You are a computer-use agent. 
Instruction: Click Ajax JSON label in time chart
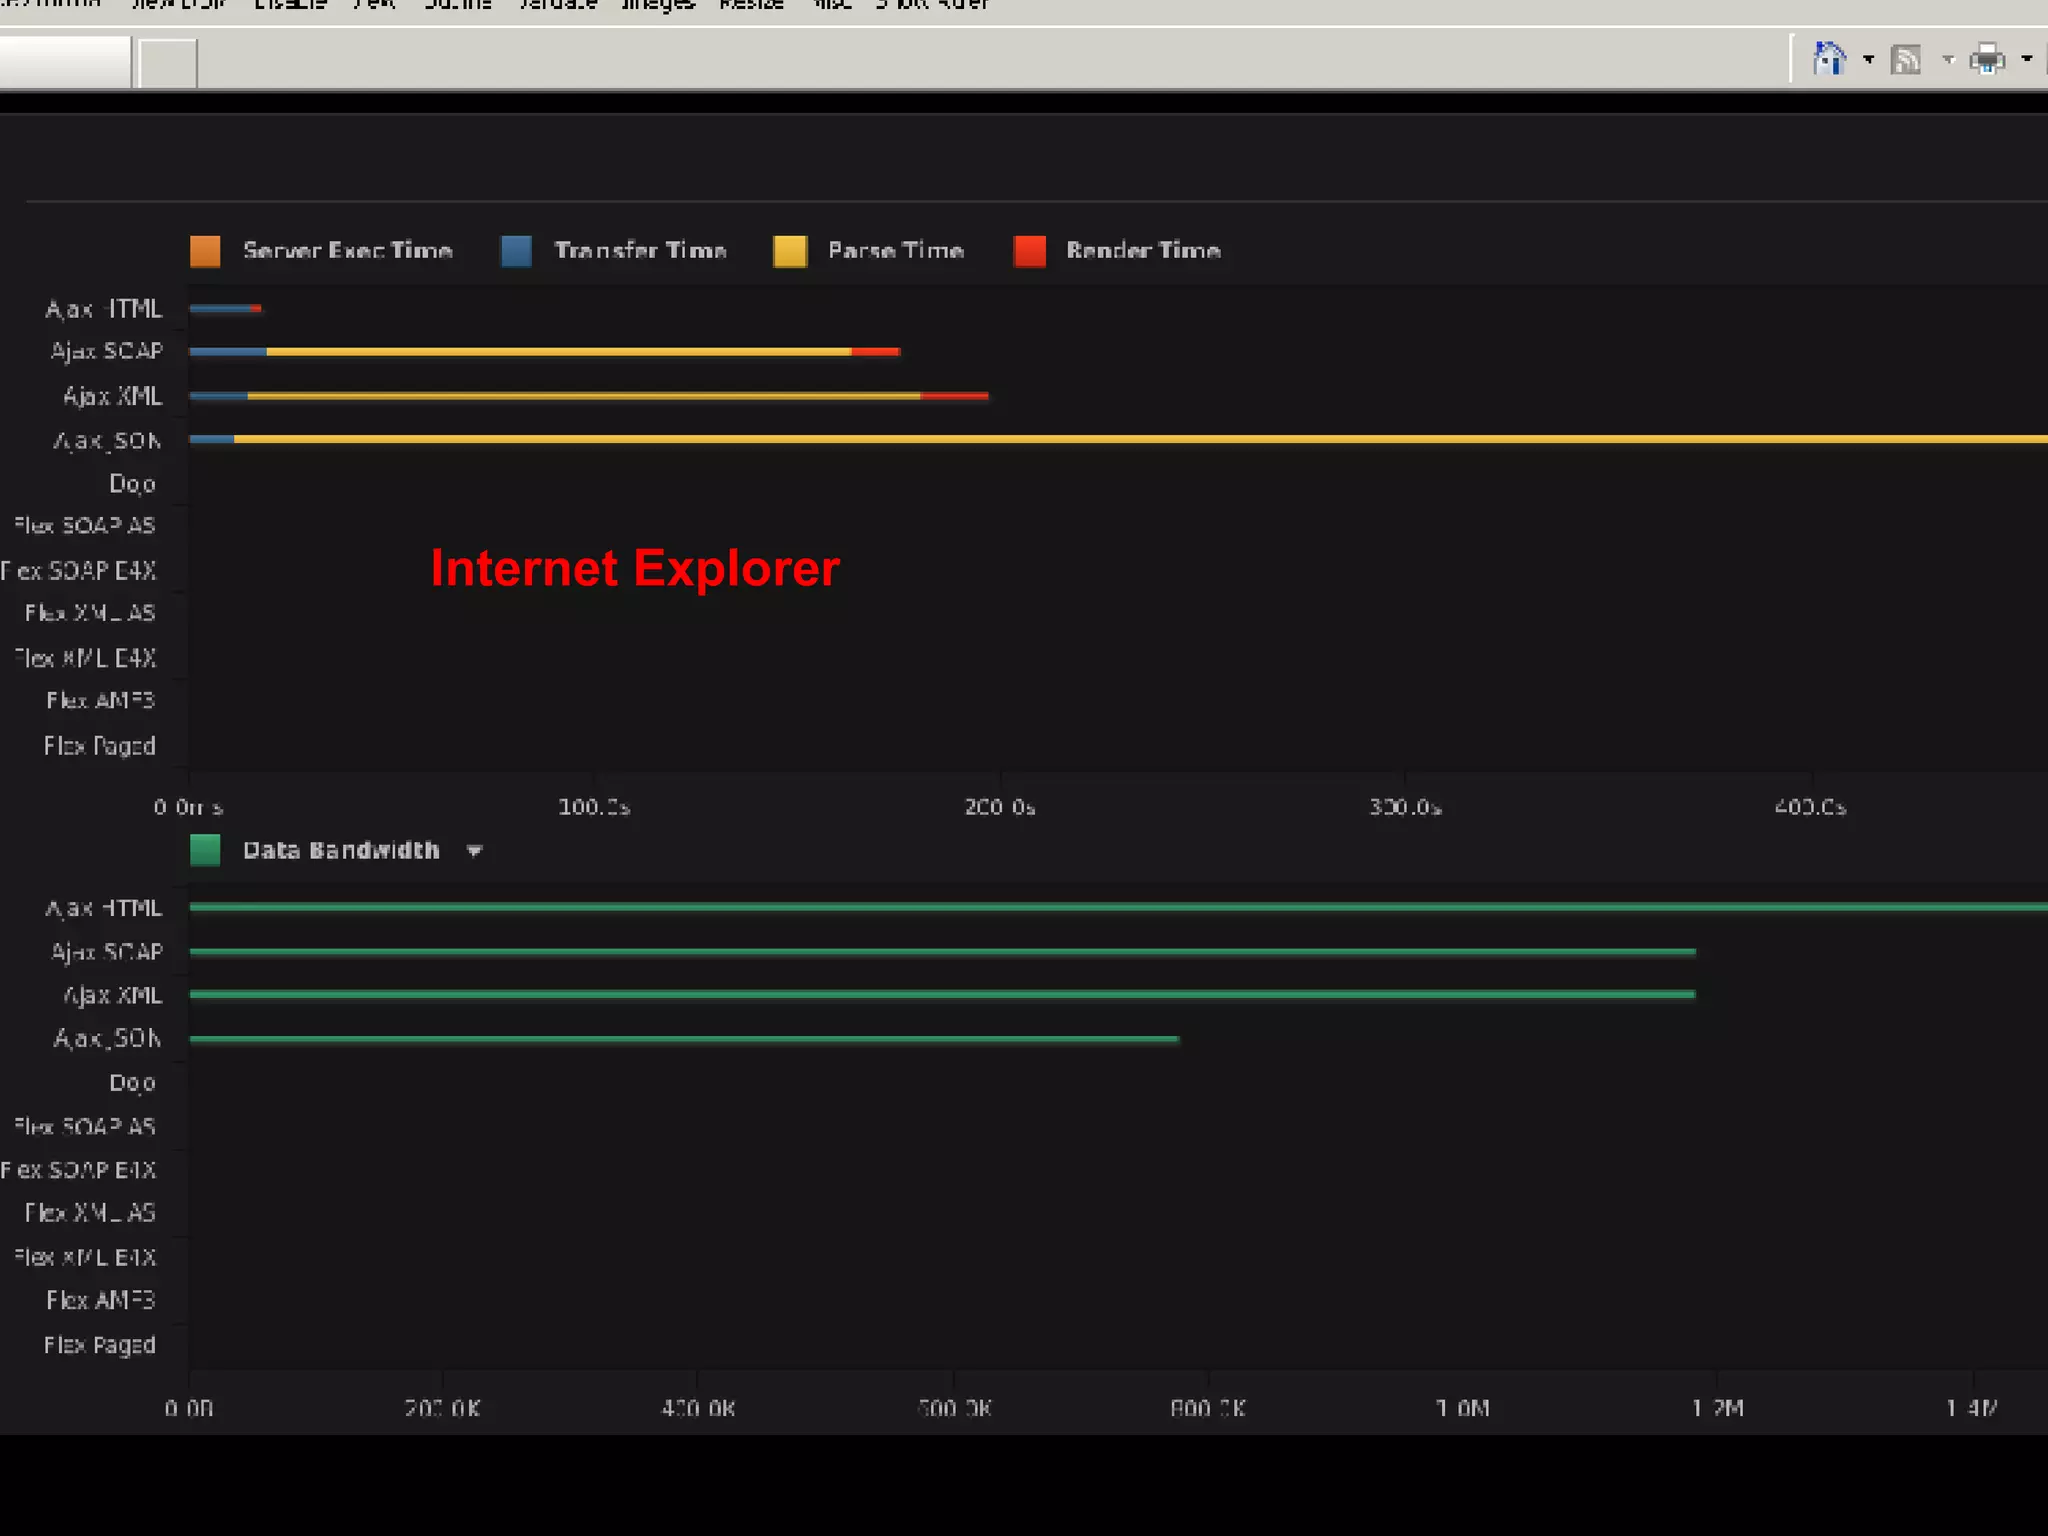[107, 441]
